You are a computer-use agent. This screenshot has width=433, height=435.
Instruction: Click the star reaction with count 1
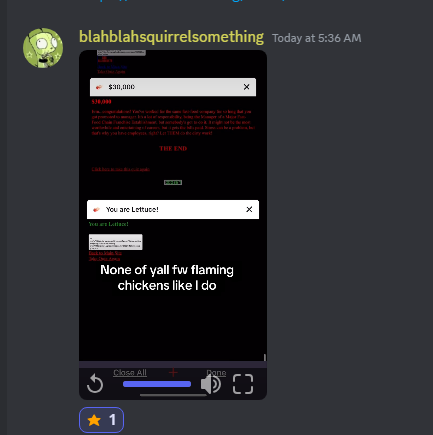(101, 420)
